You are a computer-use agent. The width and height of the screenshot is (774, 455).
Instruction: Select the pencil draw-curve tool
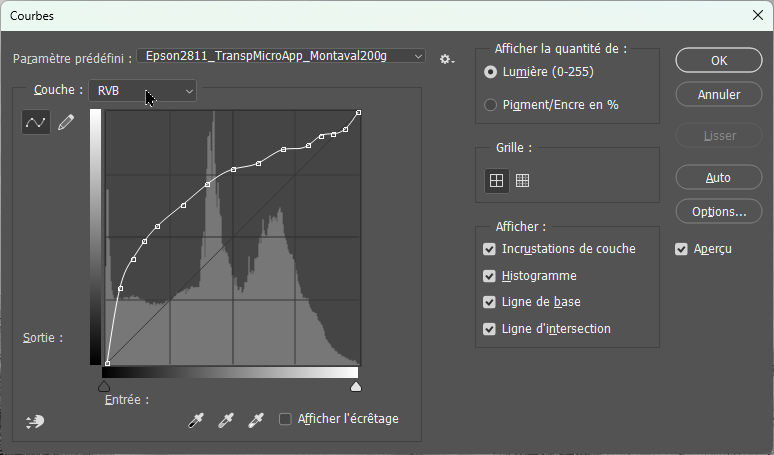pos(66,122)
